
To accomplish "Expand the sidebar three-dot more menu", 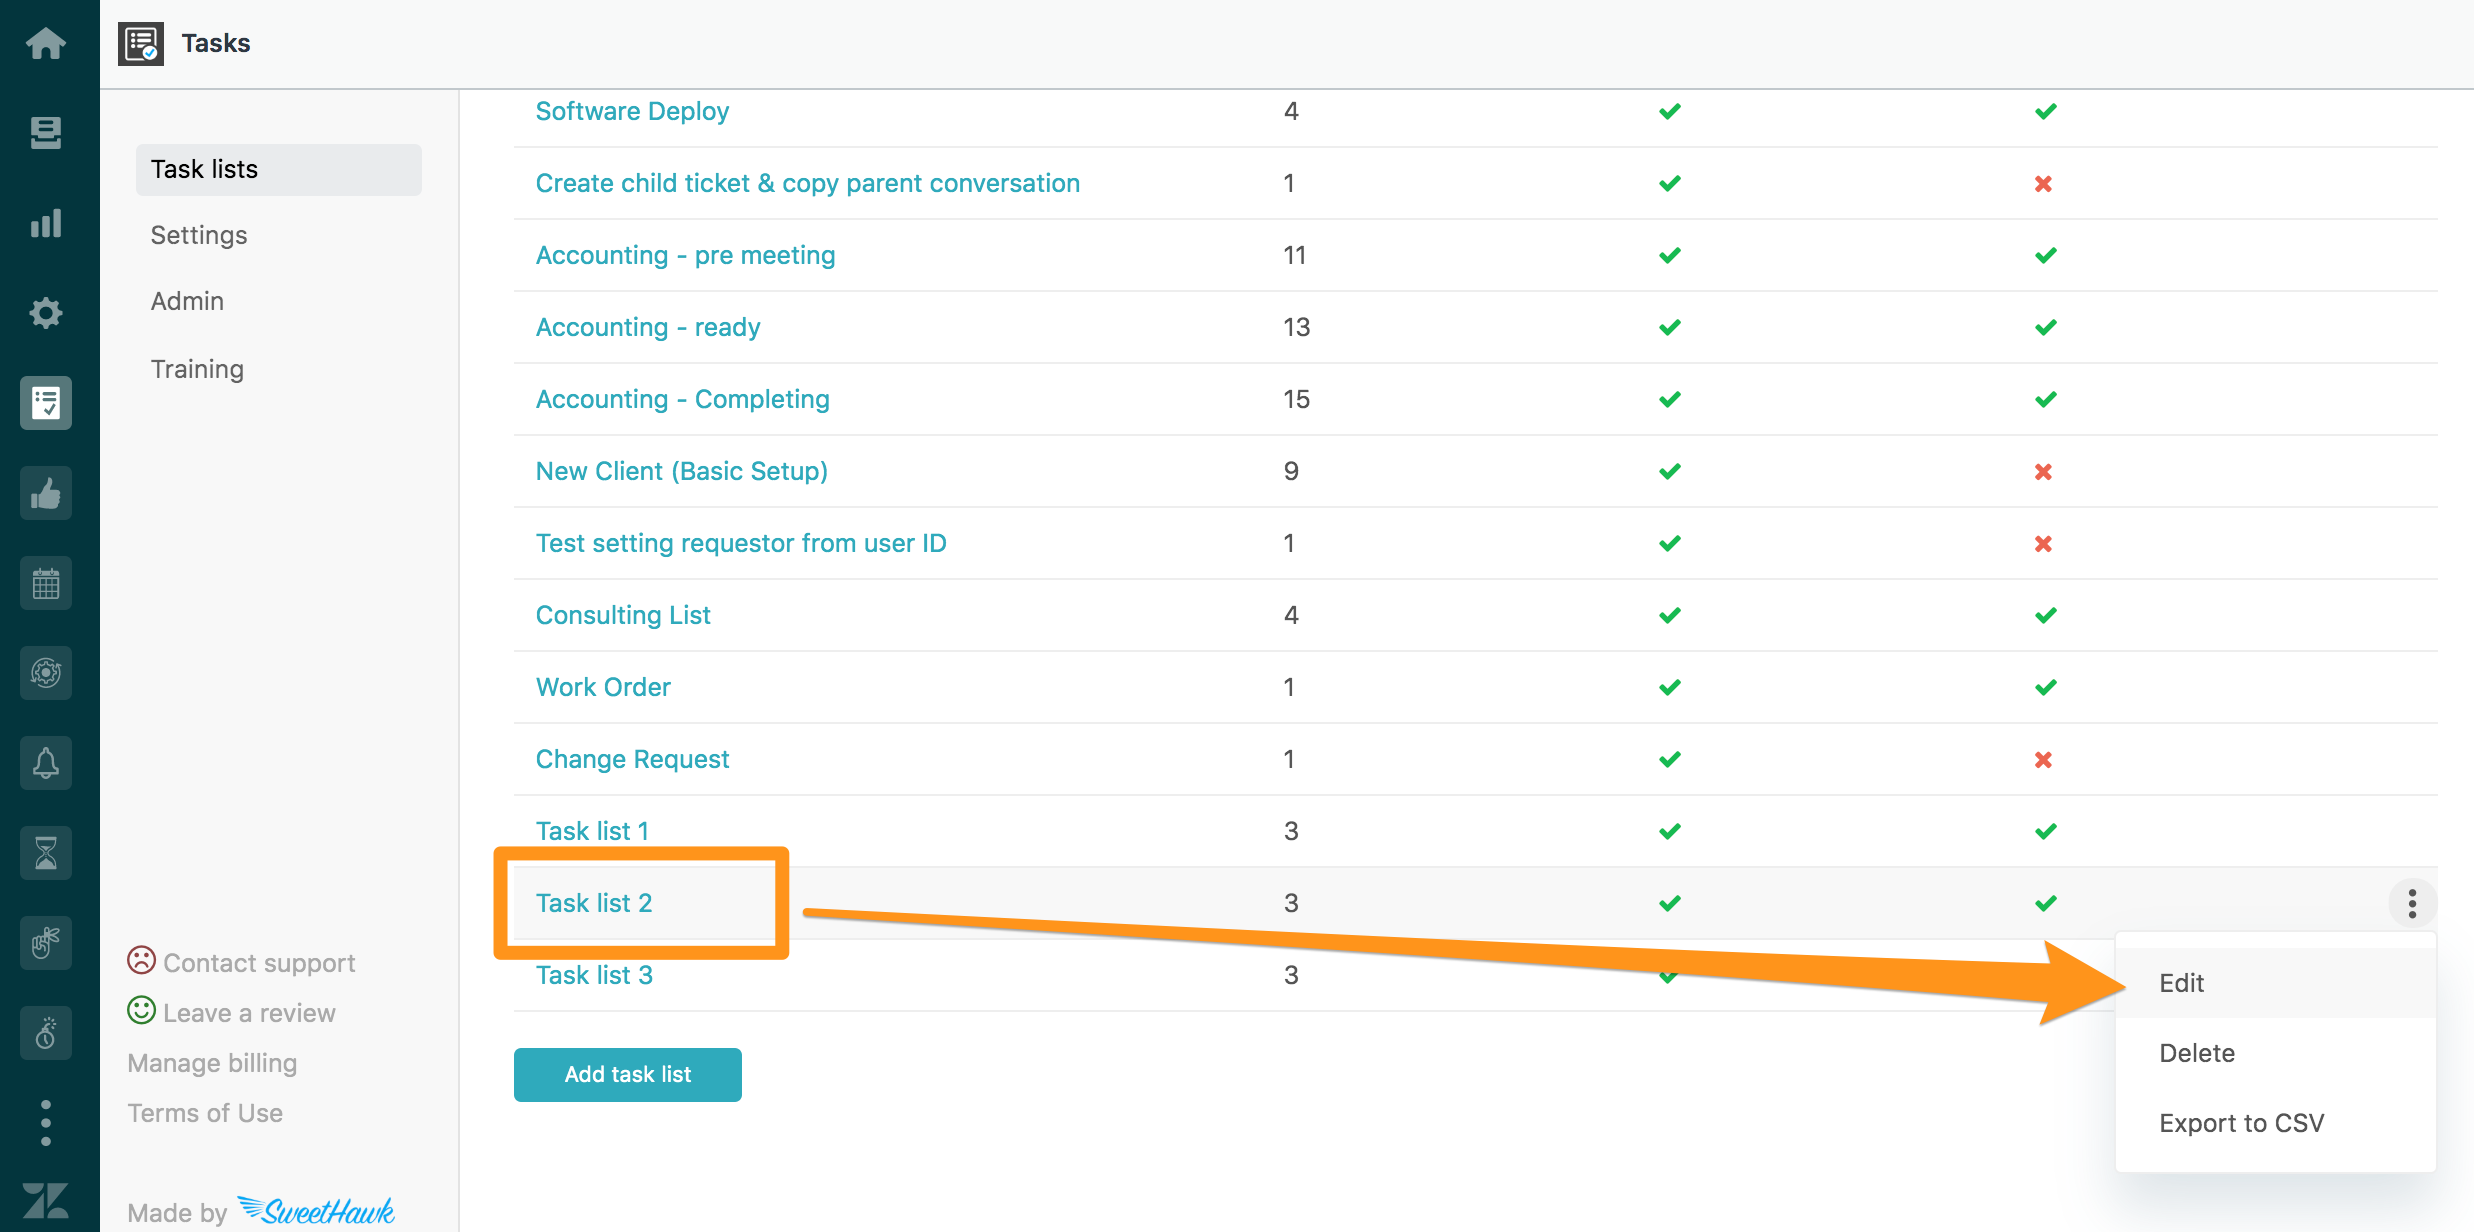I will coord(46,1123).
